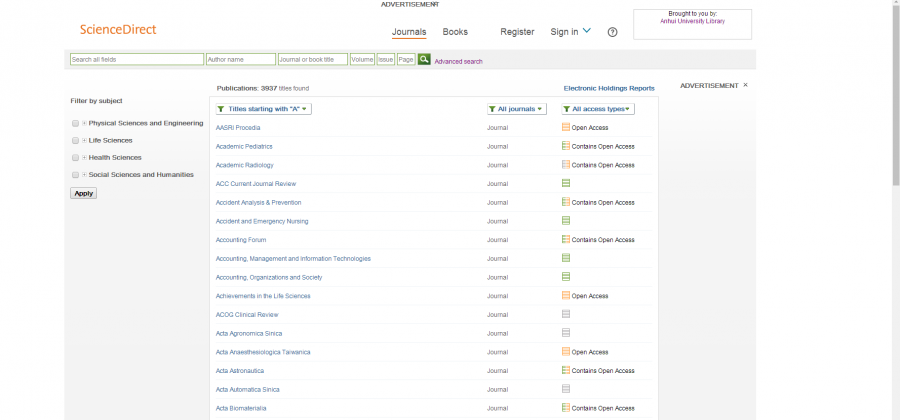Click Achievements in the Life Sciences access icon
This screenshot has height=420, width=900.
tap(566, 295)
